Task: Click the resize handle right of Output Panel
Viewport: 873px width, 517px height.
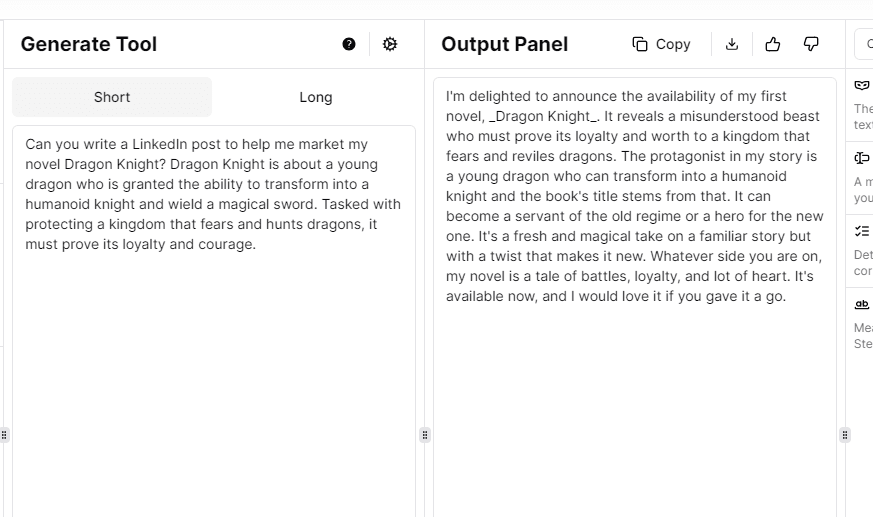Action: 845,435
